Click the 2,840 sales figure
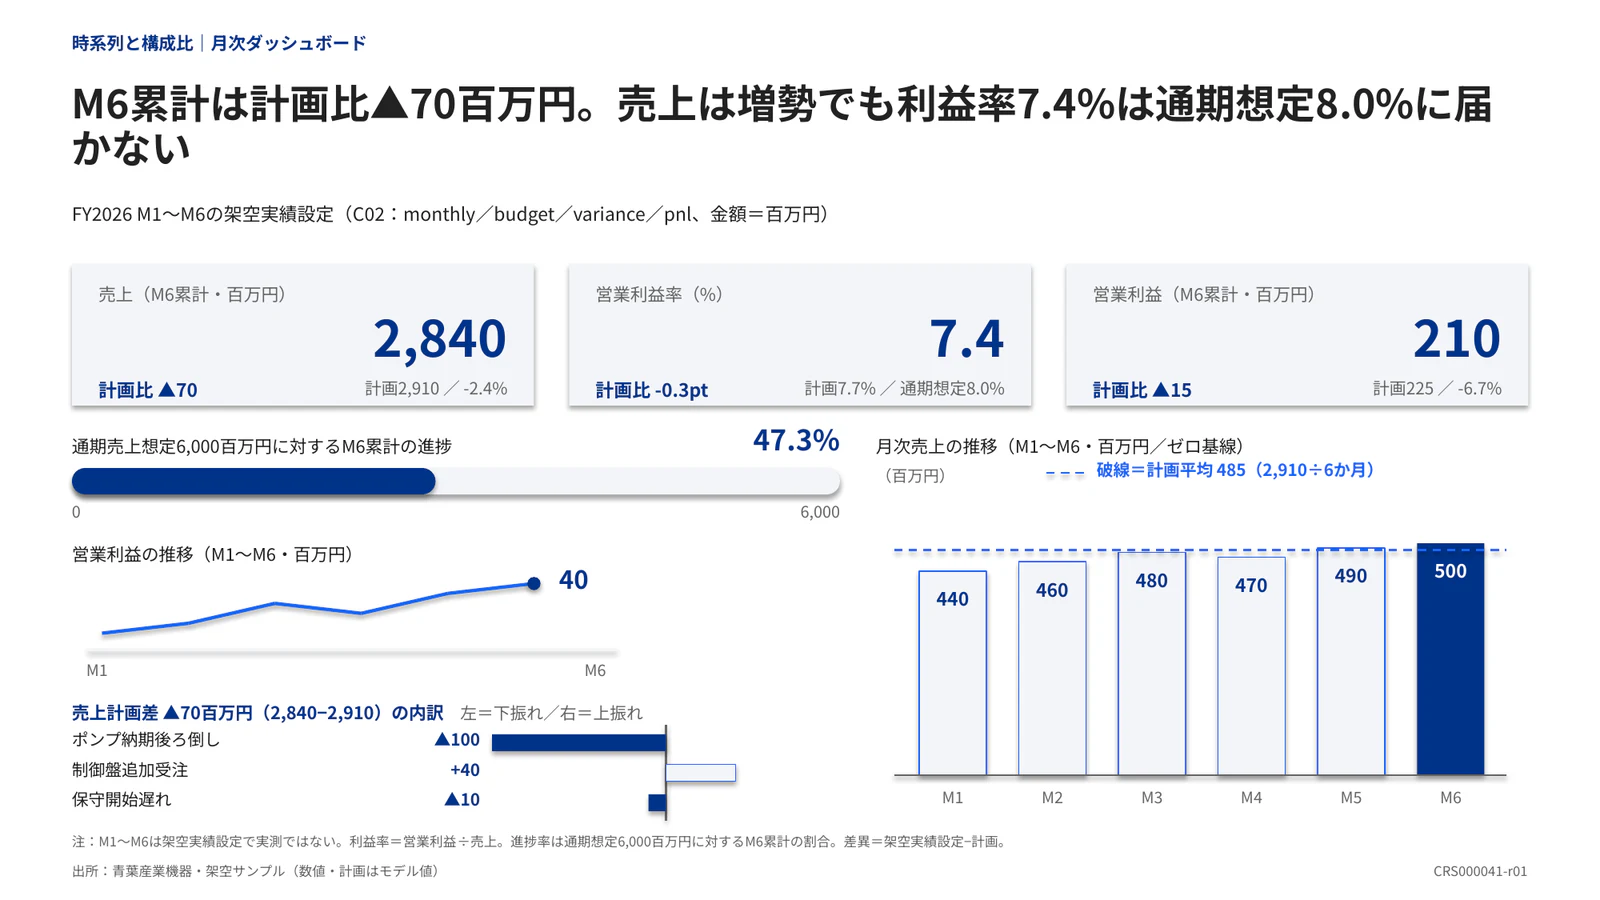Screen dimensions: 1600x900 [439, 338]
